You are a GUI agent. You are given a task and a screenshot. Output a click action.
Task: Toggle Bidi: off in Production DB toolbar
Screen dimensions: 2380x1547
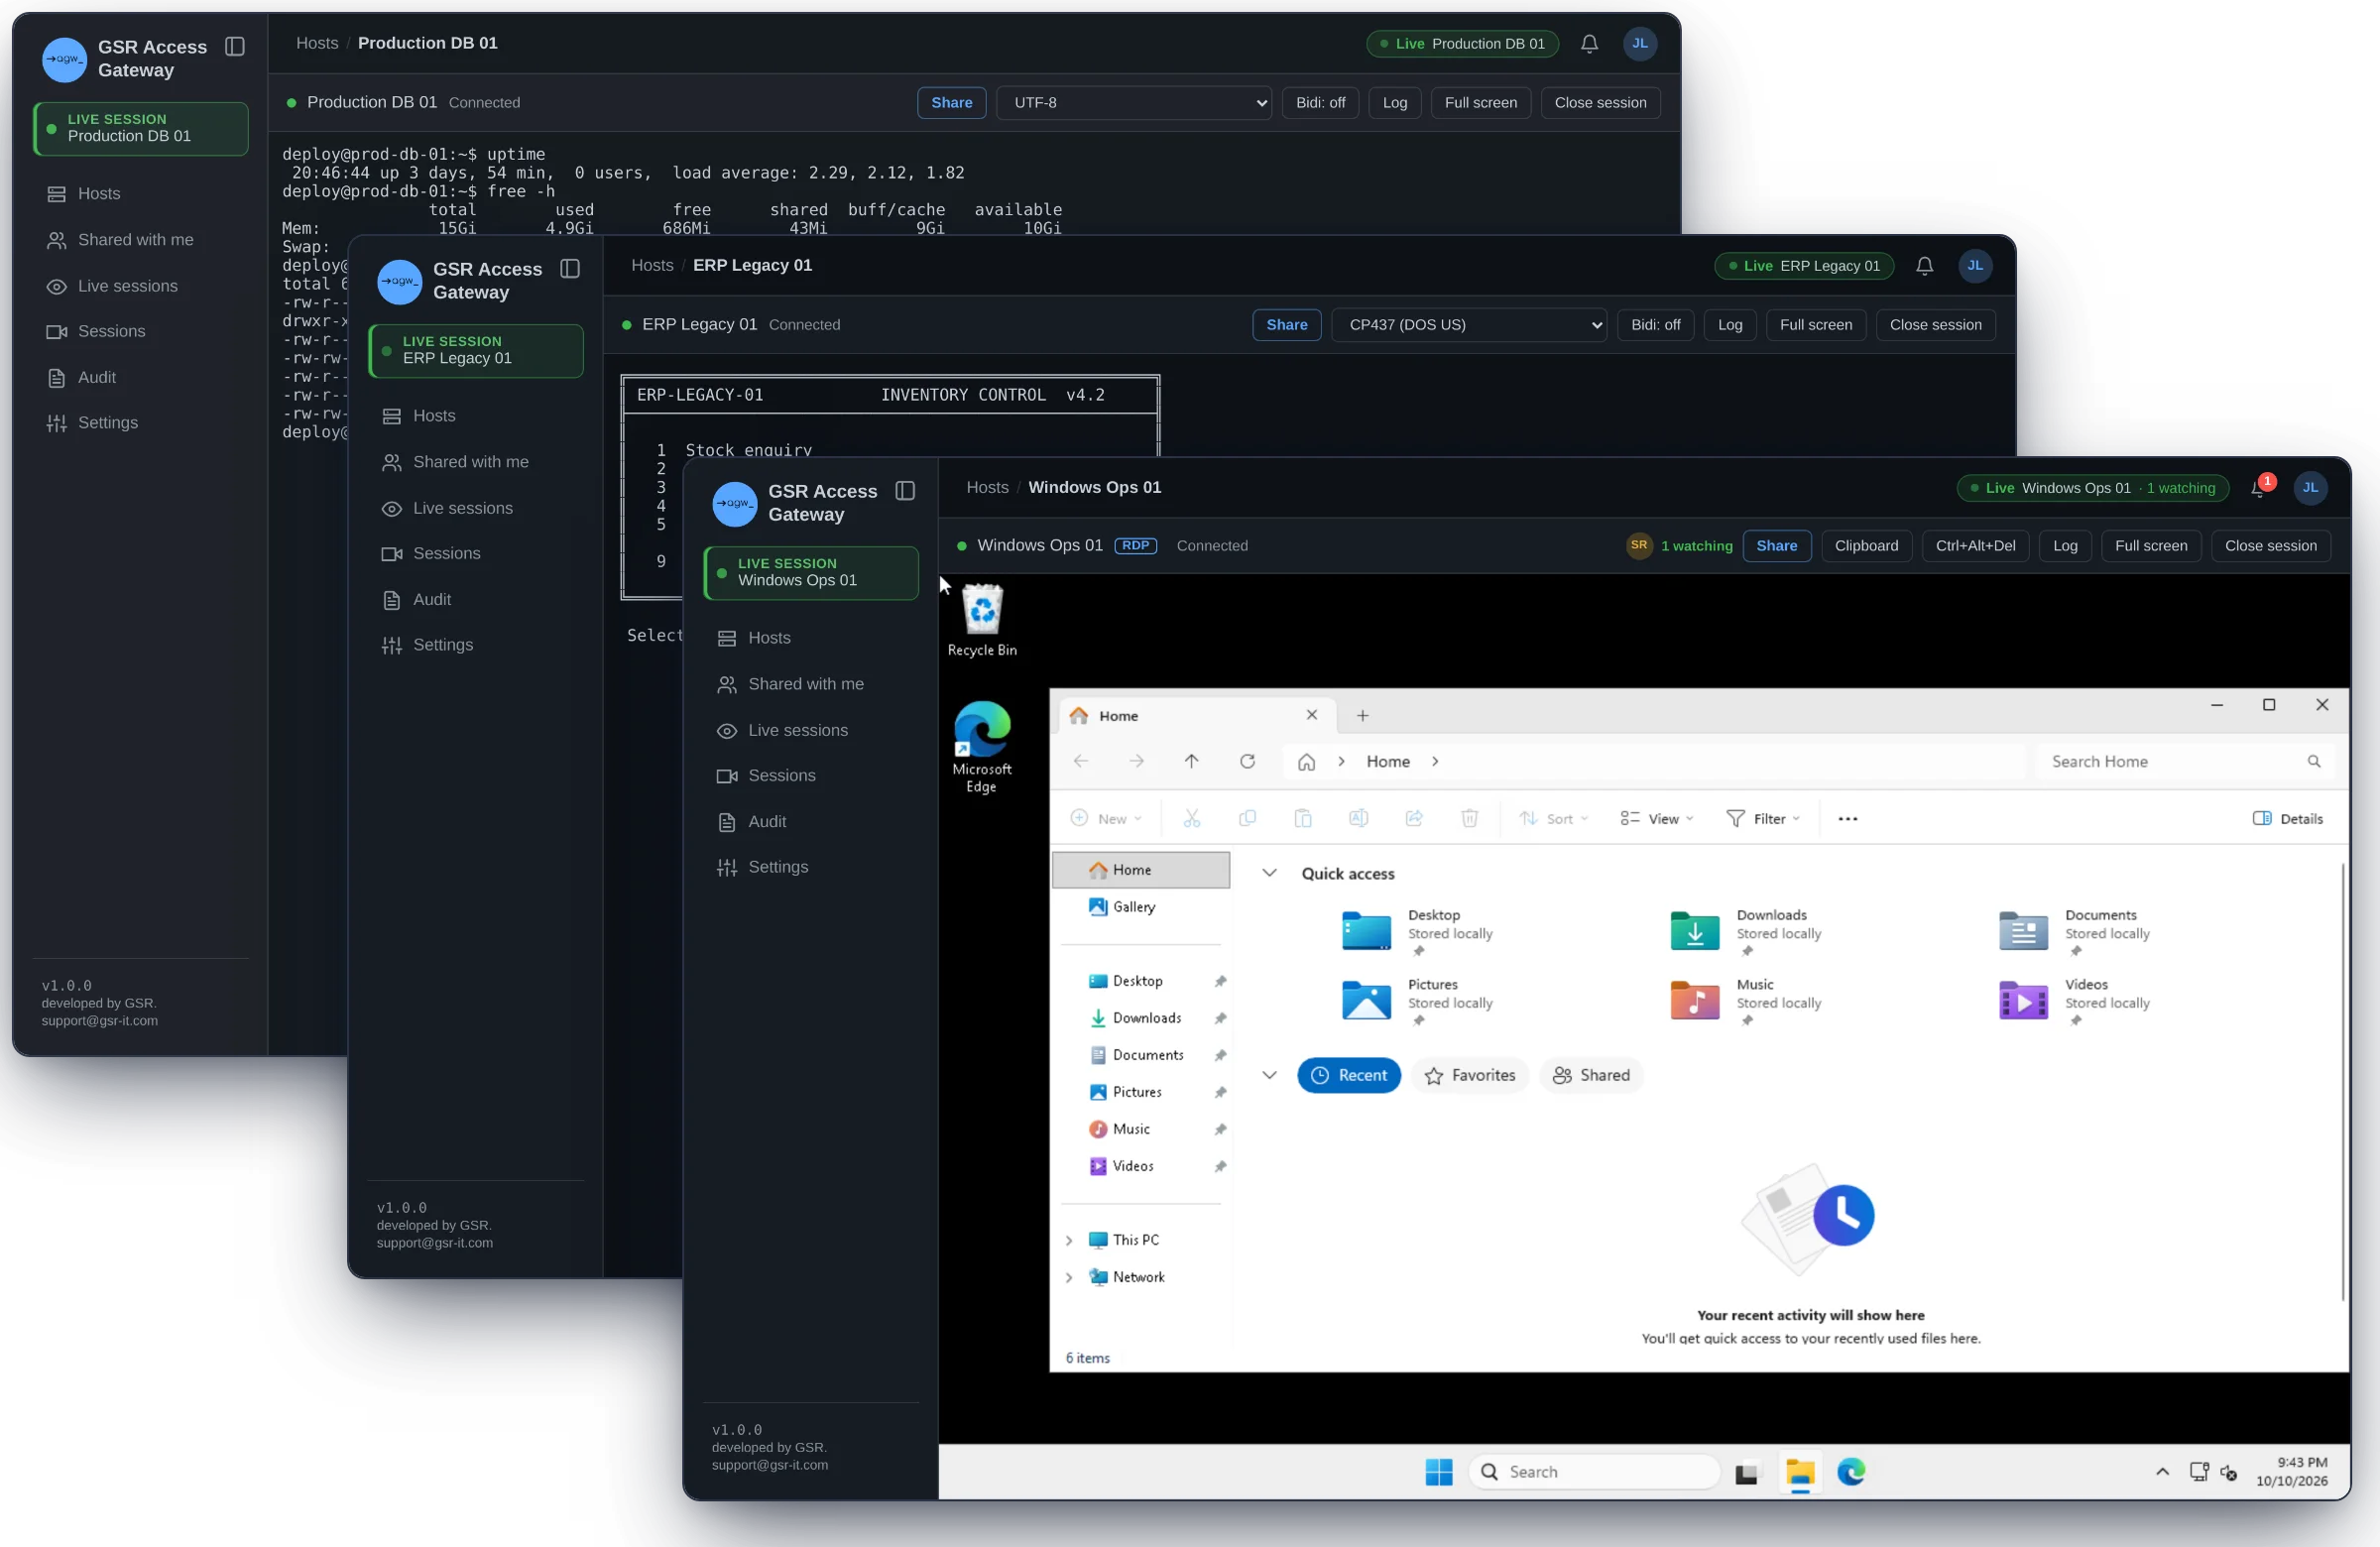pyautogui.click(x=1320, y=103)
